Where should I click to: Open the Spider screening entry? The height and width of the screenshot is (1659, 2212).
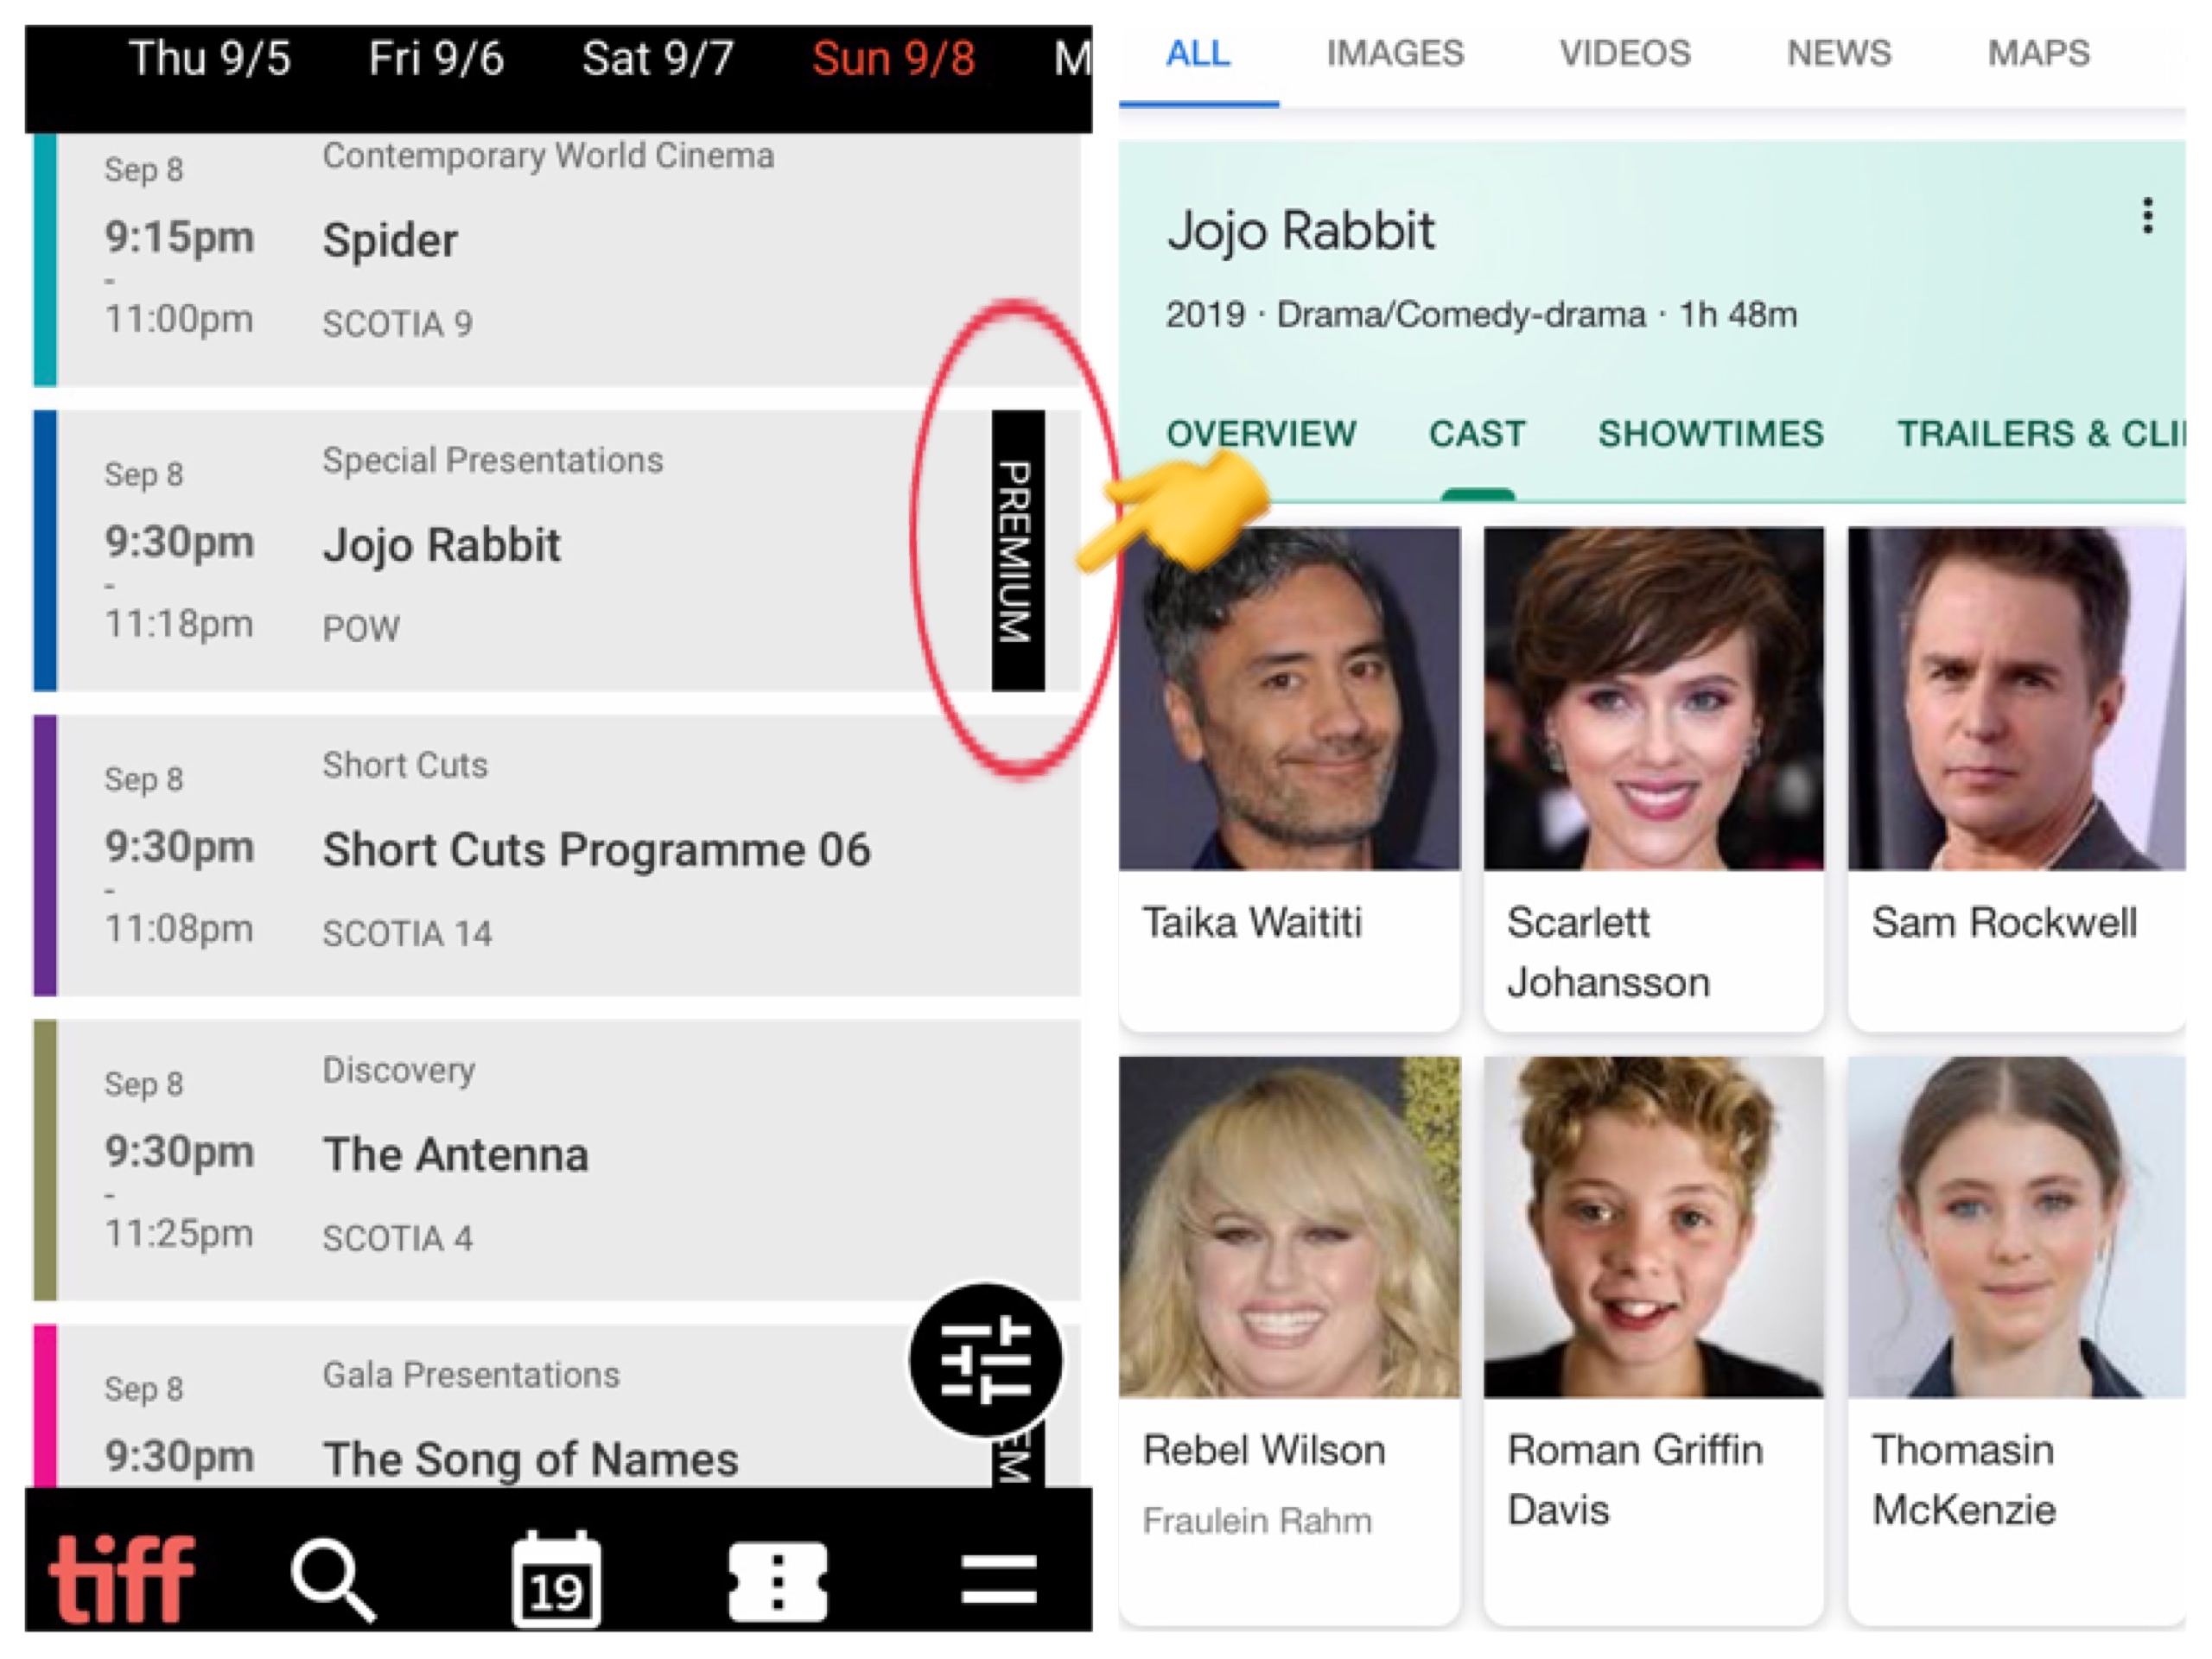557,260
